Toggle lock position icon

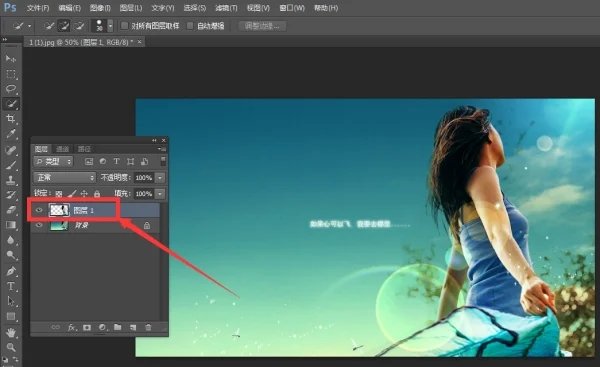coord(84,194)
